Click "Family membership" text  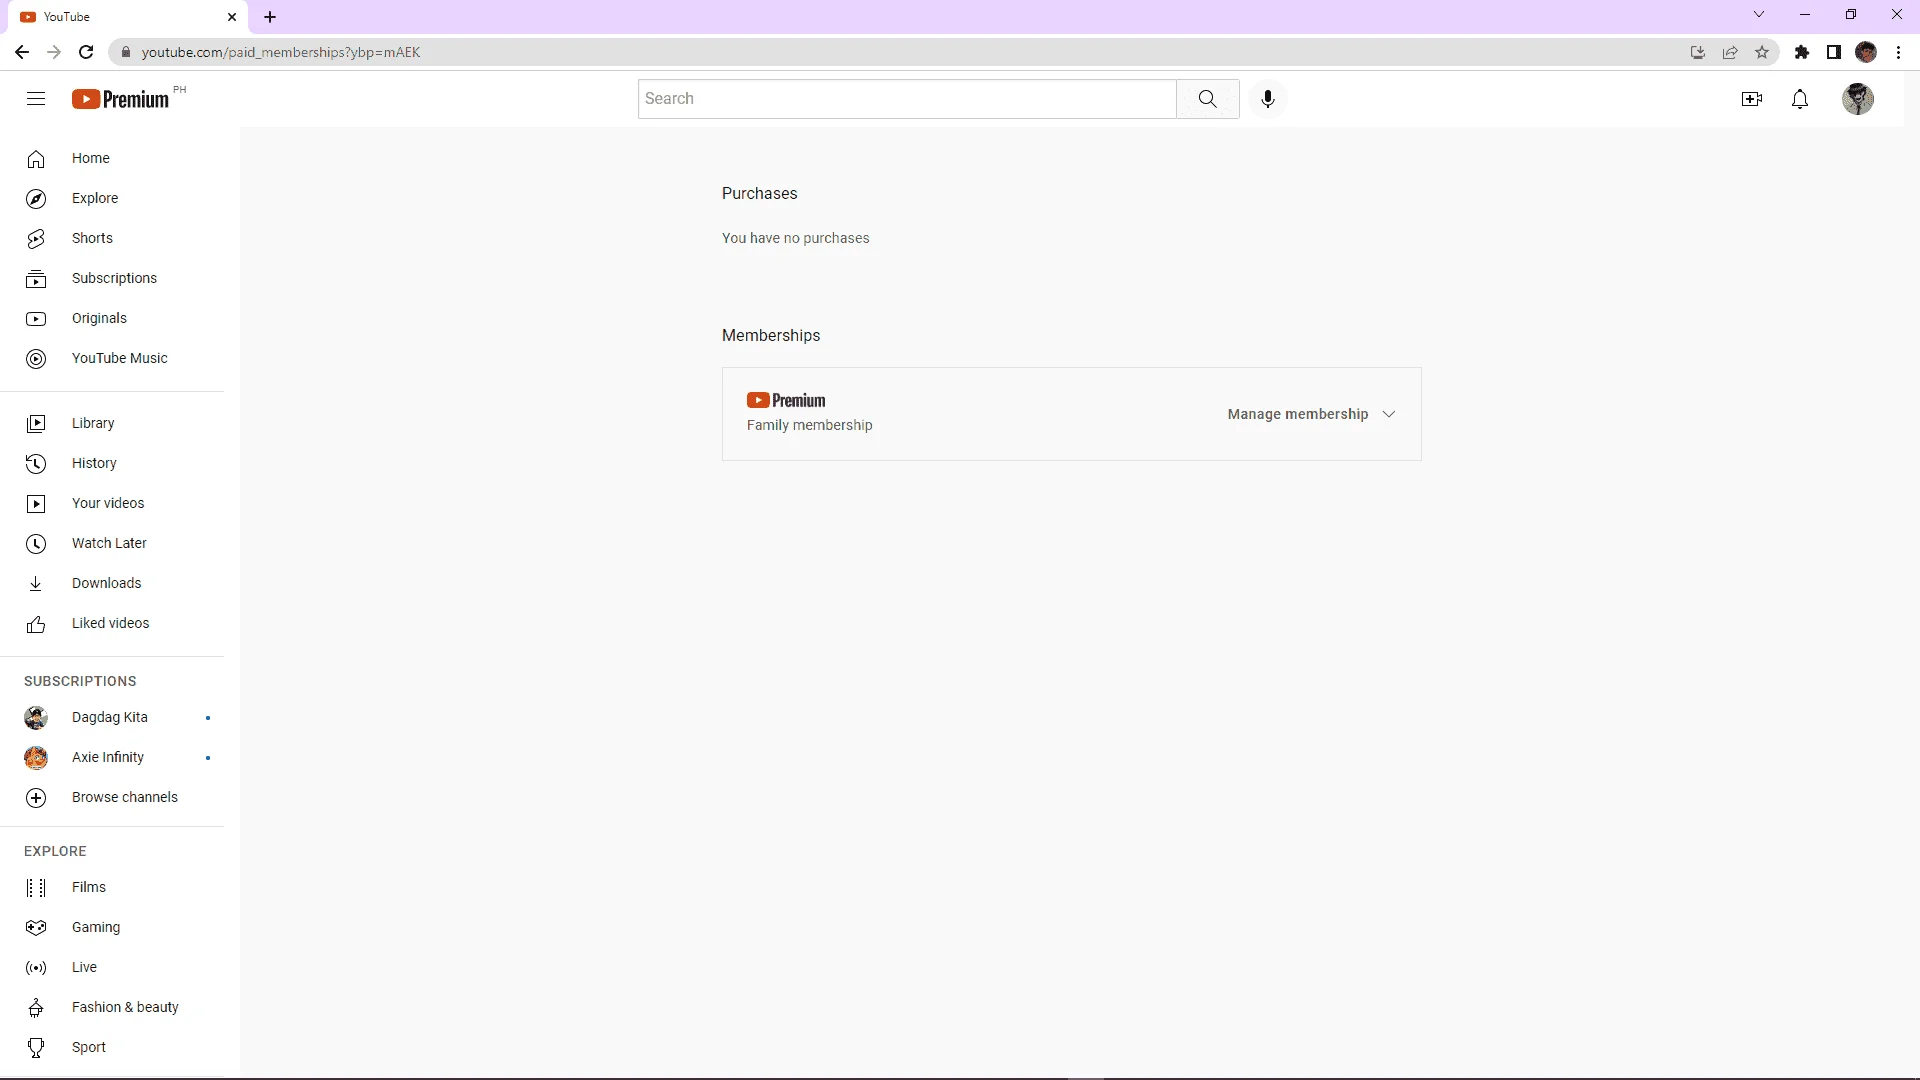point(810,425)
